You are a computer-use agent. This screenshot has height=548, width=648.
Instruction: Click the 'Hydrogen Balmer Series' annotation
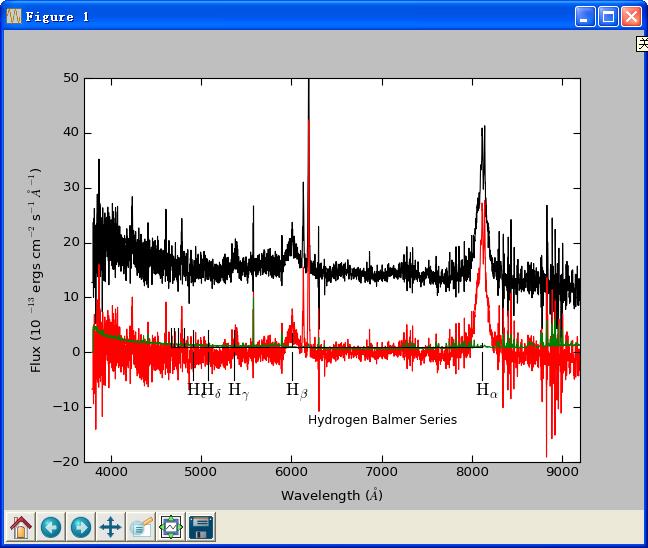[x=382, y=420]
